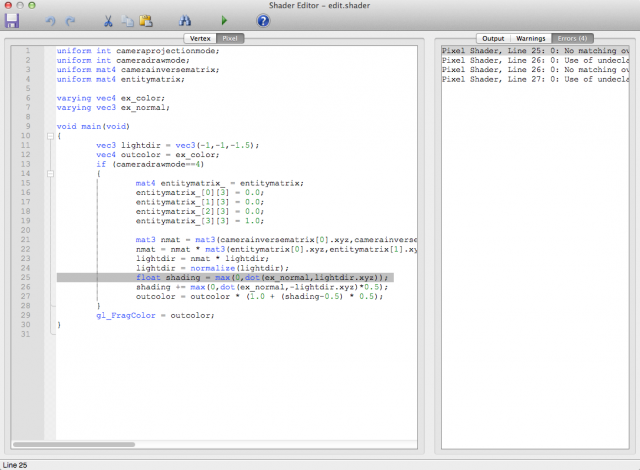Collapse the main function fold at line 10
Image resolution: width=640 pixels, height=470 pixels.
49,136
